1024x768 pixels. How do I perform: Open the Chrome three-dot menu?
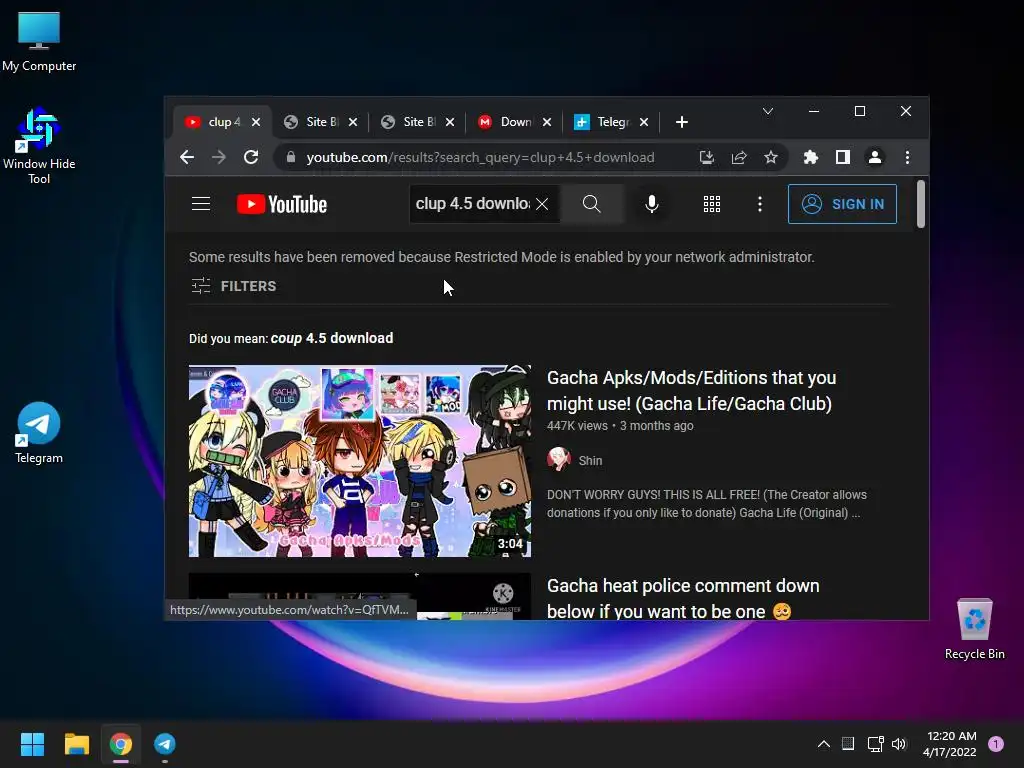coord(907,157)
